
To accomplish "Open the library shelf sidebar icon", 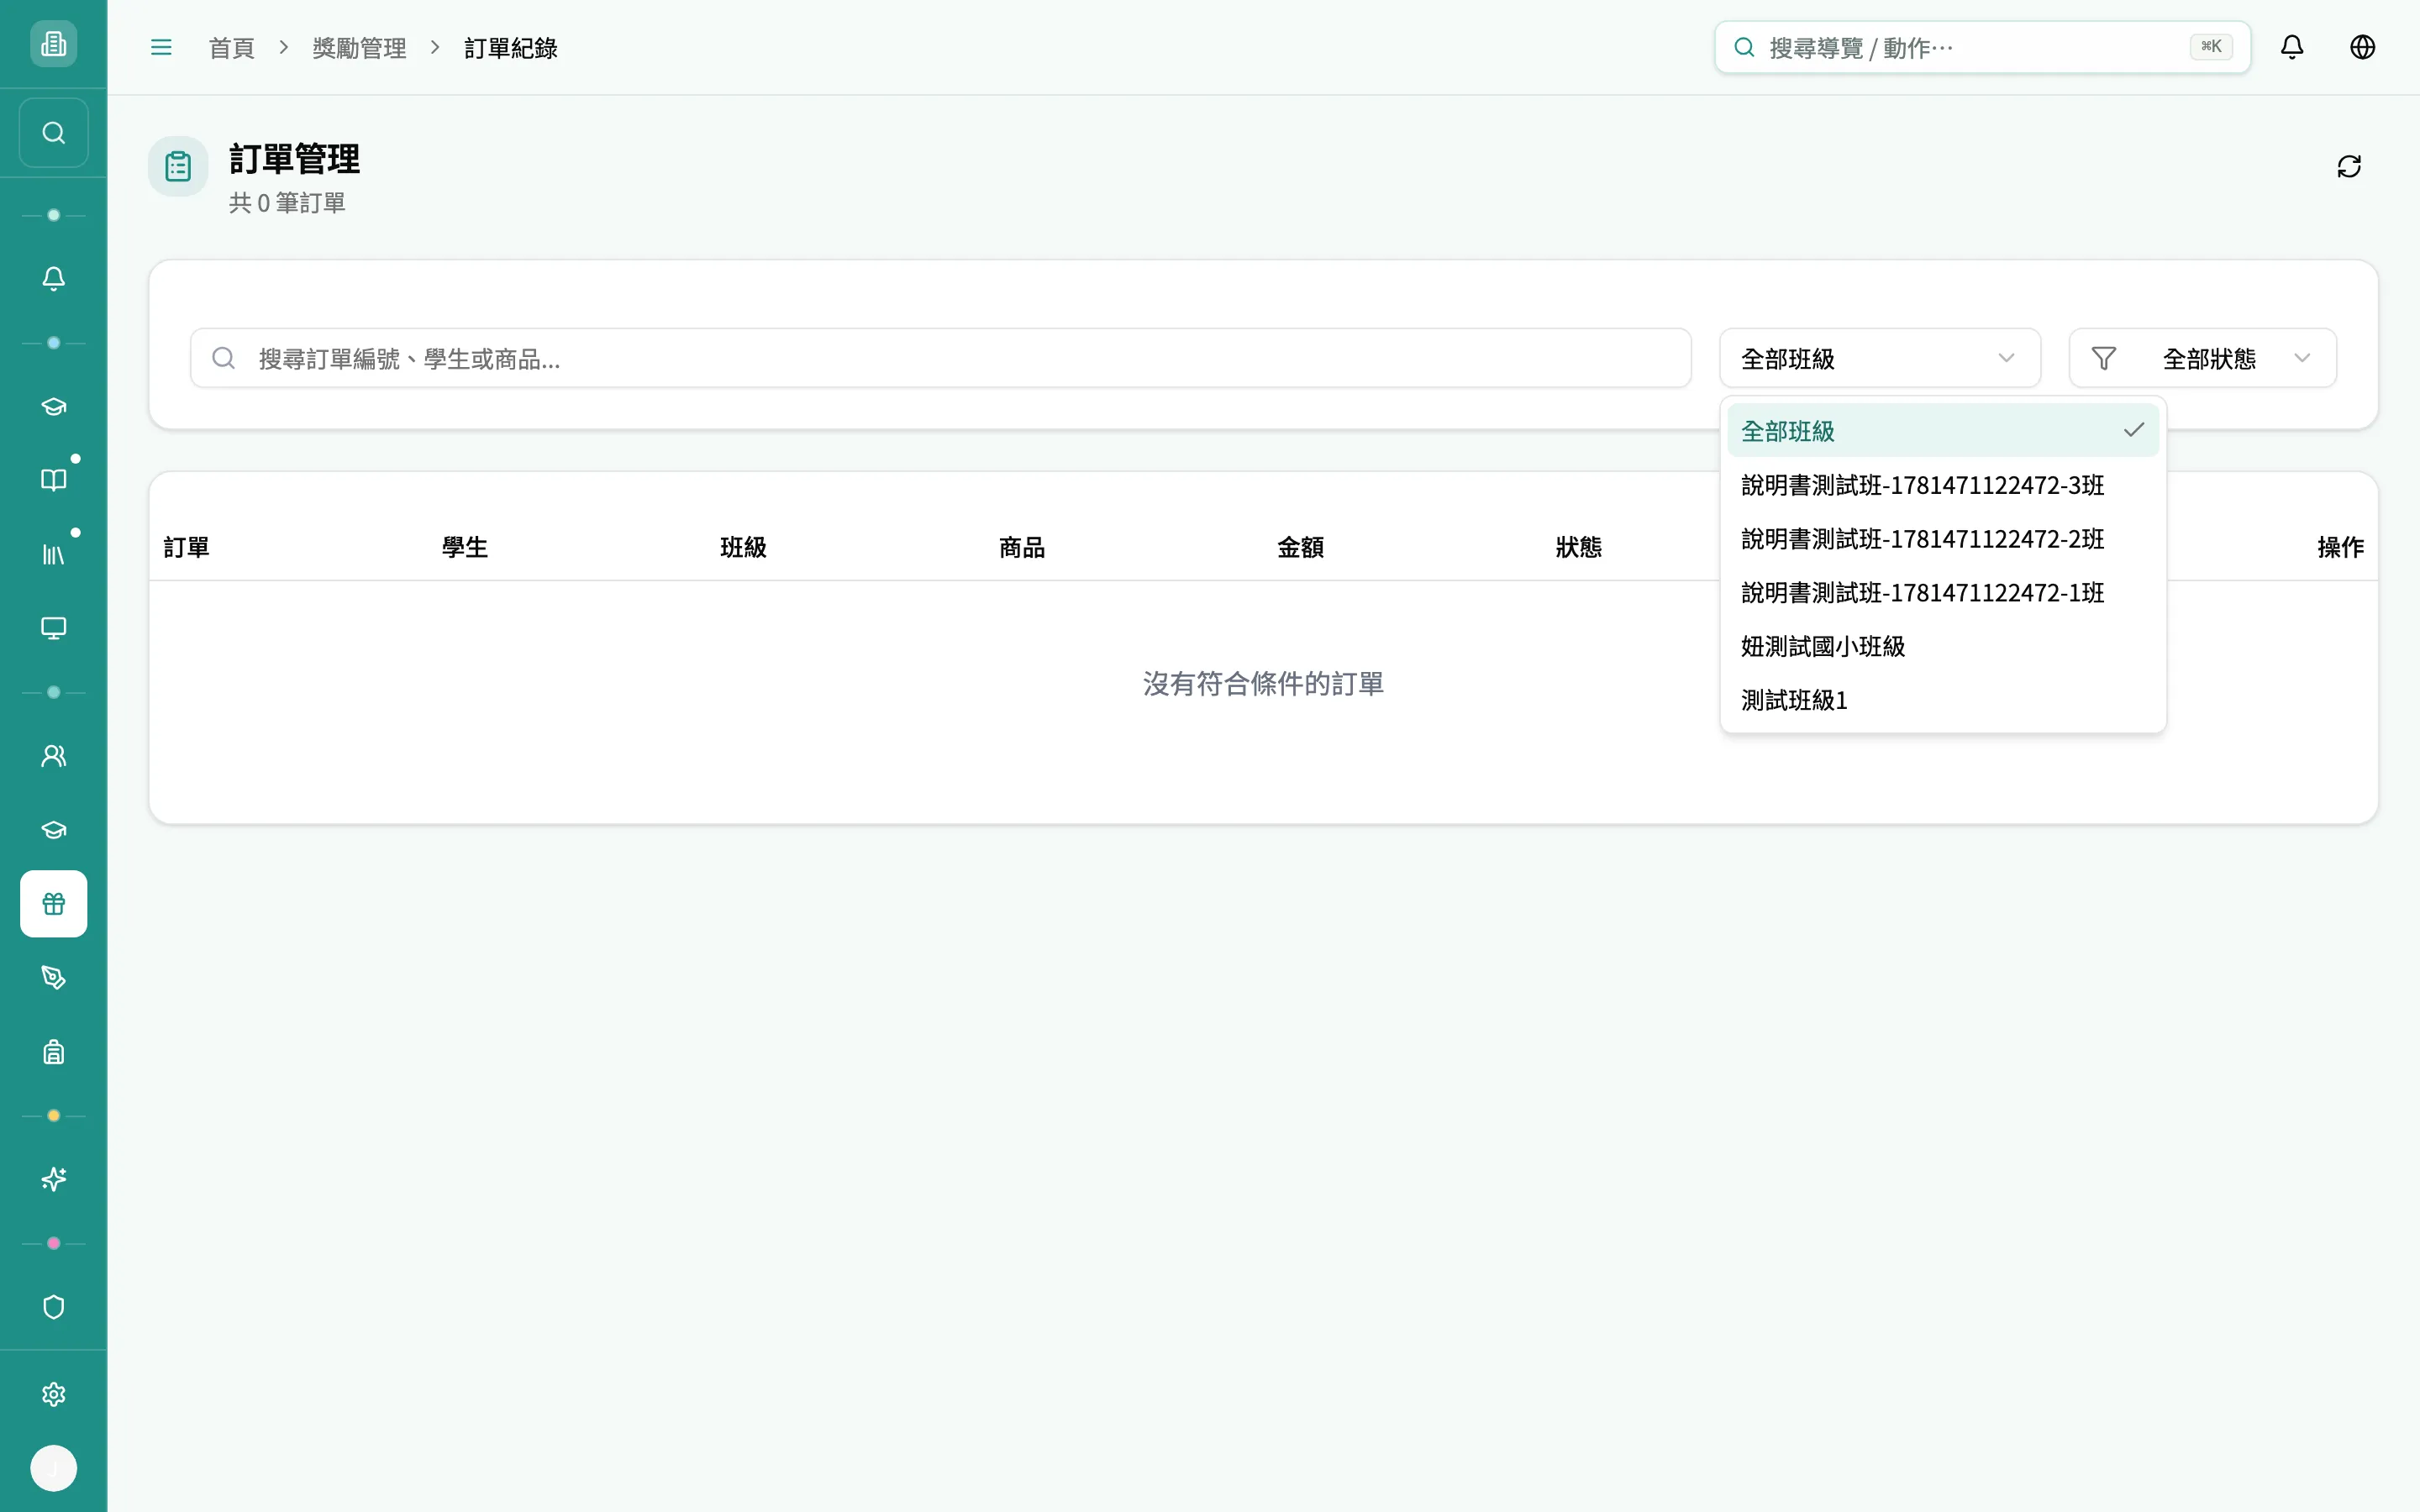I will 53,554.
